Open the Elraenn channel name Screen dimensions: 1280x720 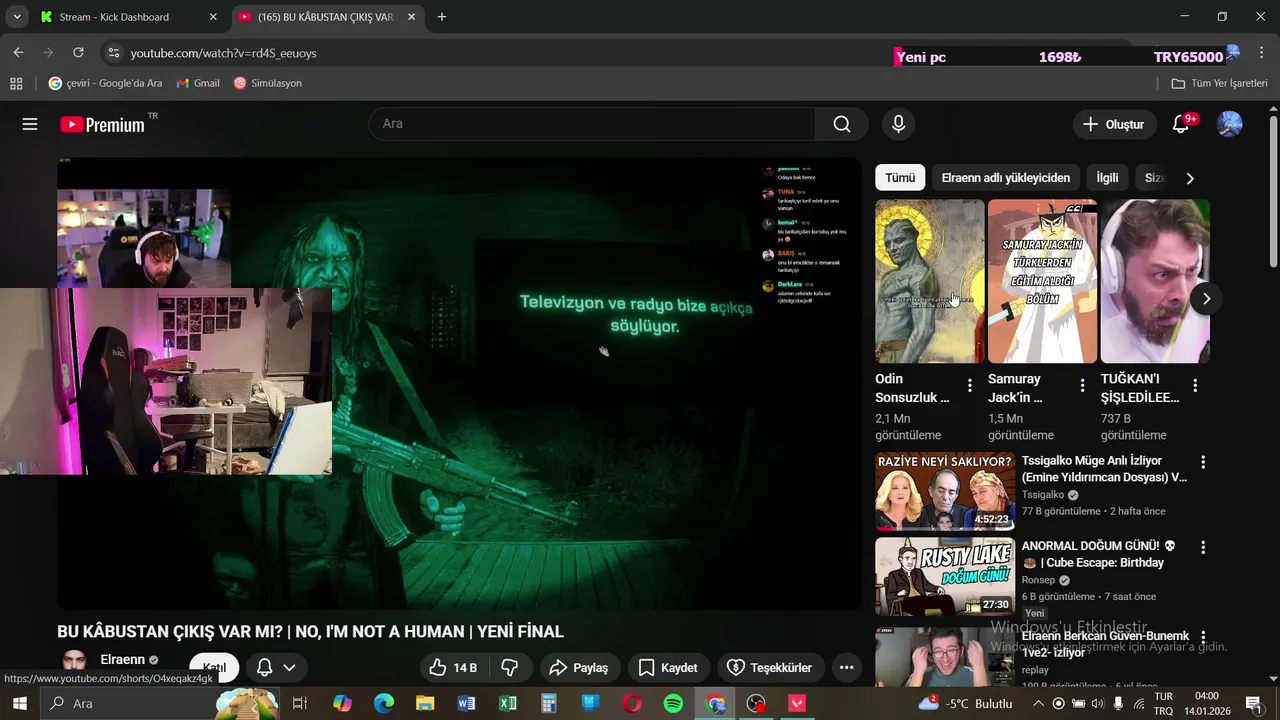(x=122, y=660)
